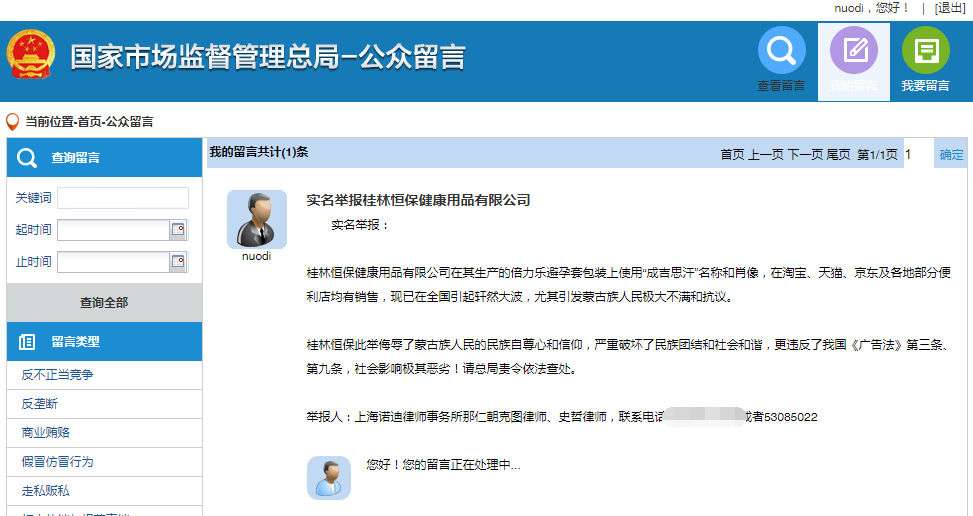Go to 尾页 in pagination
973x516 pixels.
838,154
